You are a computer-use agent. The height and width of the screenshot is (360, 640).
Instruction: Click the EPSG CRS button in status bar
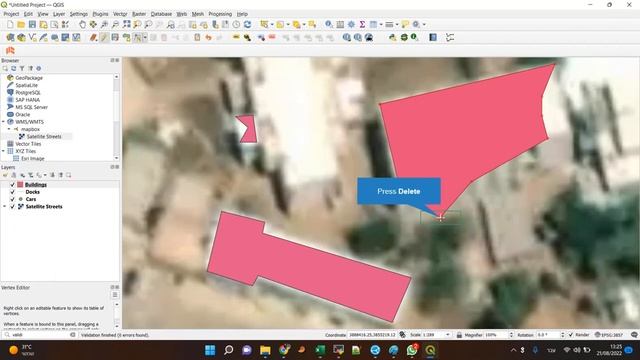(x=609, y=335)
